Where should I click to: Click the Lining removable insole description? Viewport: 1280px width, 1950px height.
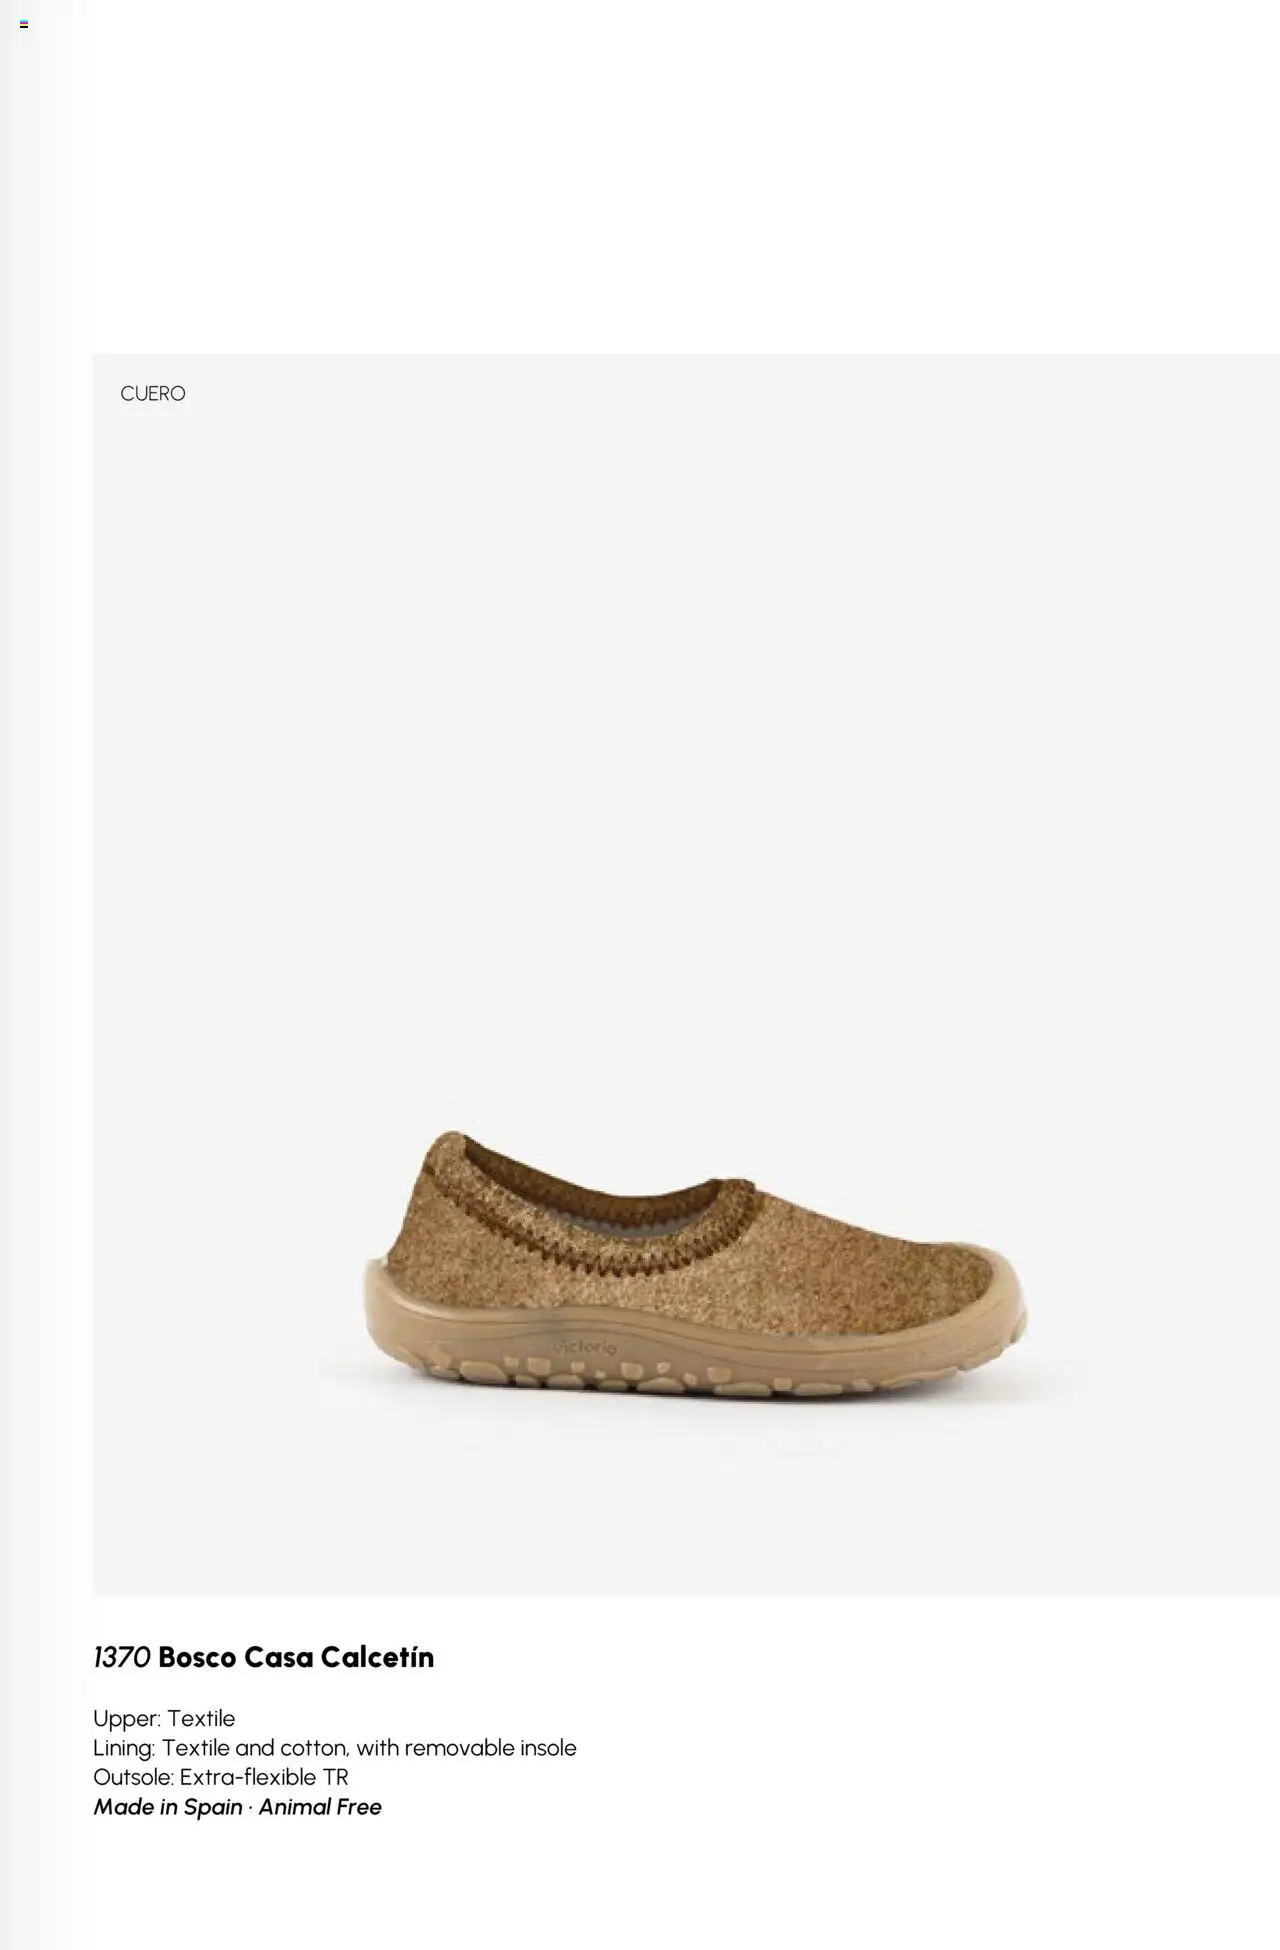[x=335, y=1748]
